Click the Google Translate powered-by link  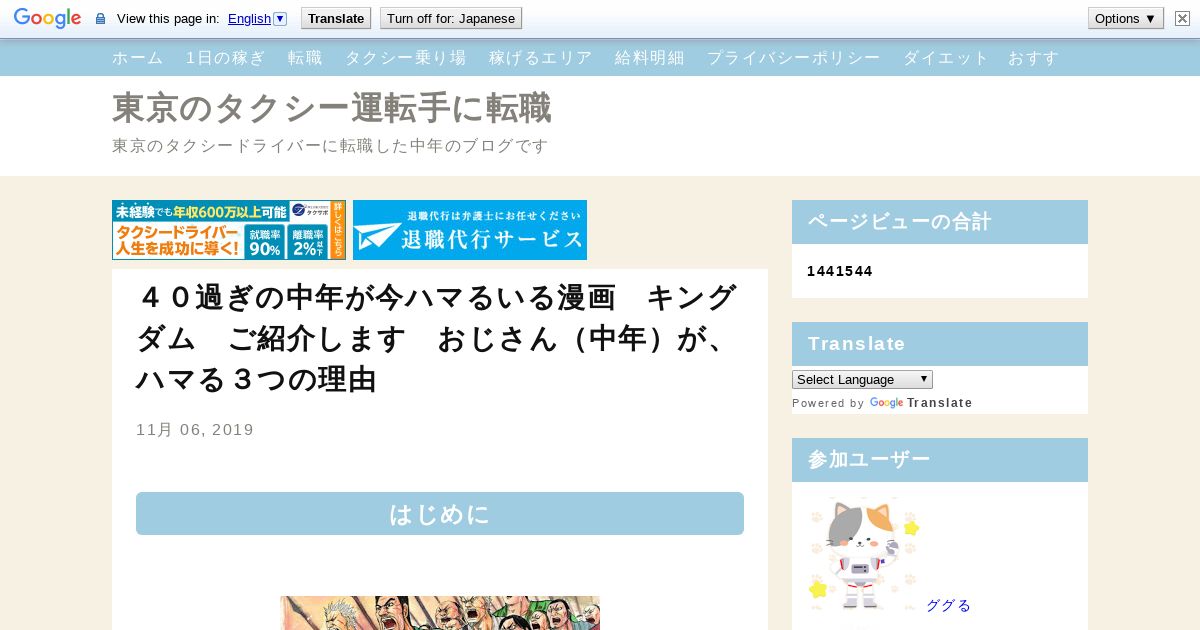(921, 403)
